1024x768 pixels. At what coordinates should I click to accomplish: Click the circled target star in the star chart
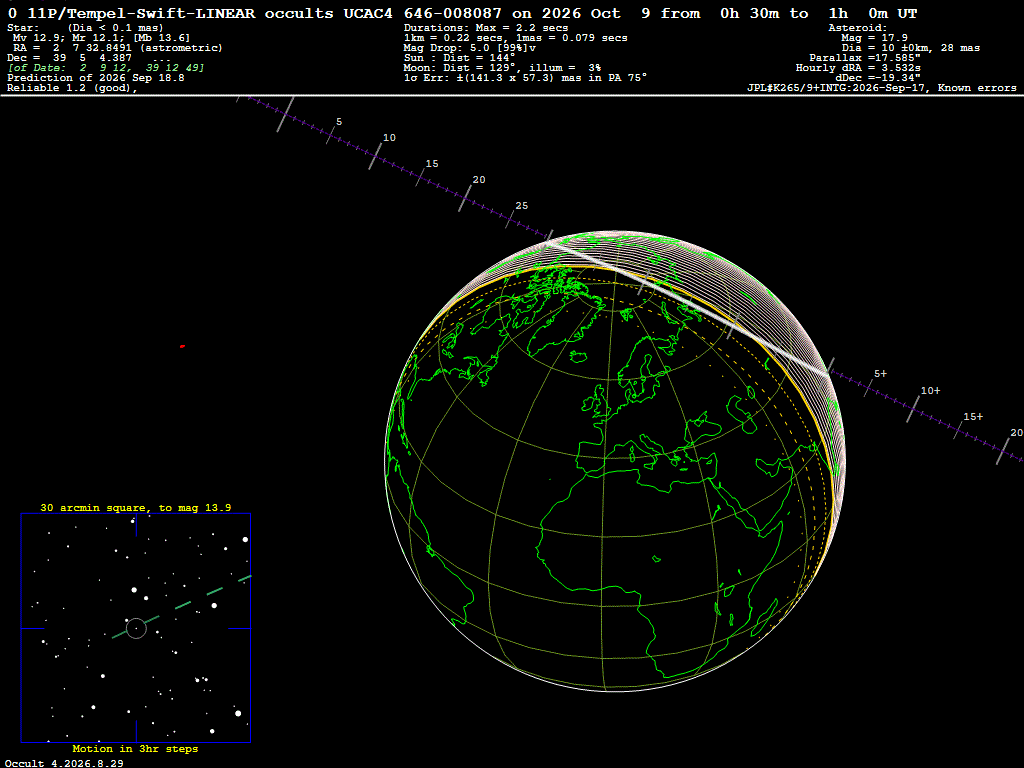136,628
